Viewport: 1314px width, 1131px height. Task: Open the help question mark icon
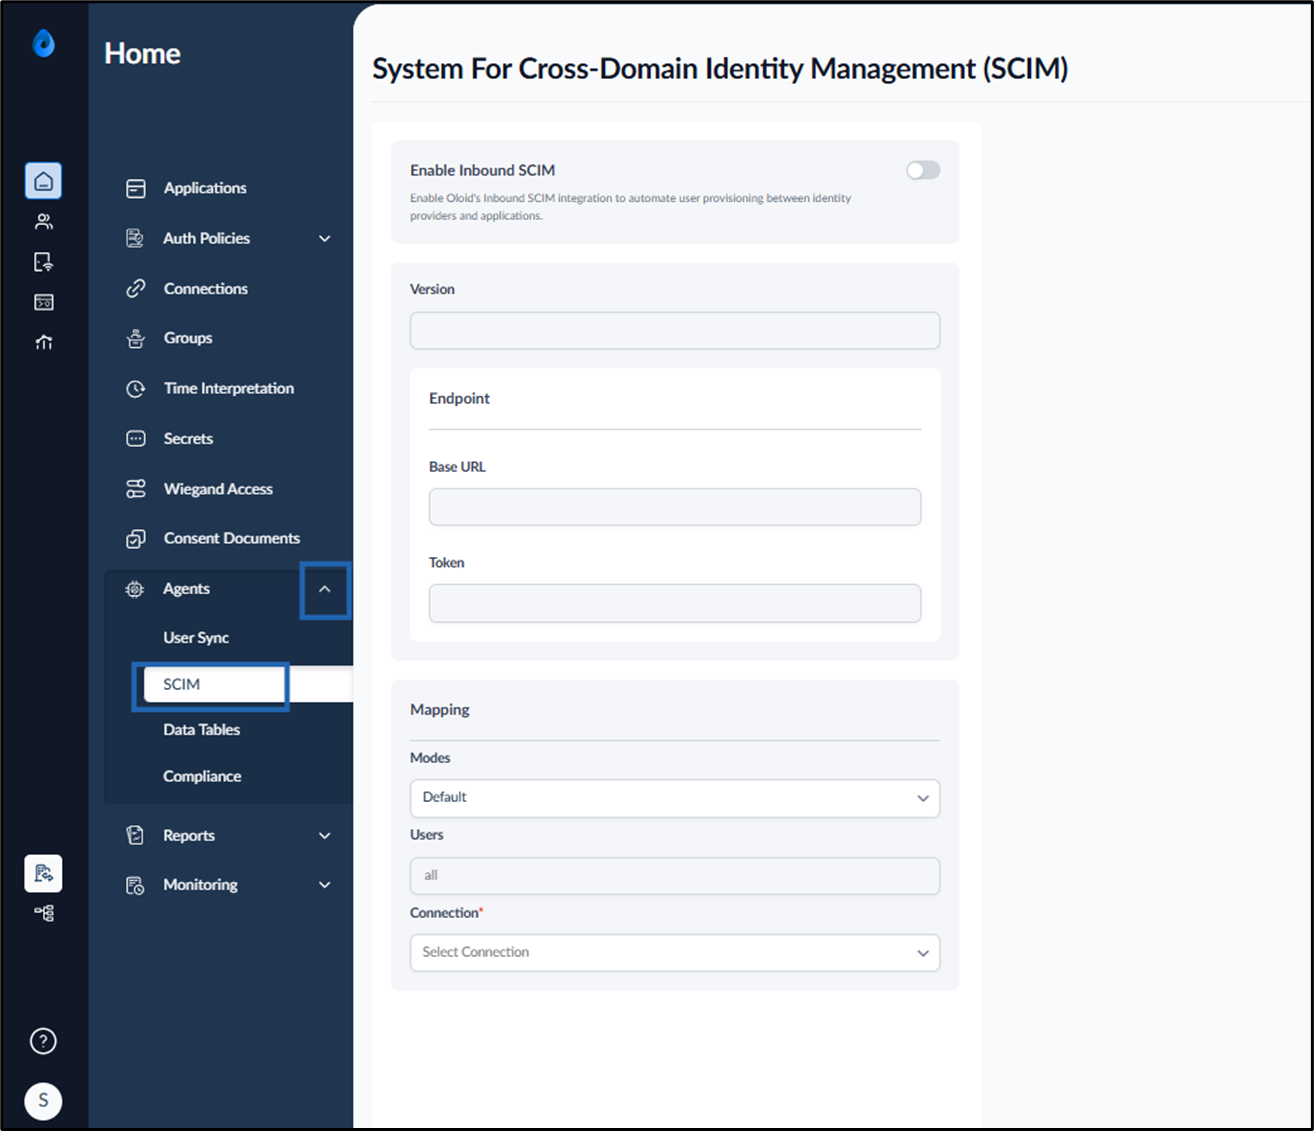[43, 1041]
